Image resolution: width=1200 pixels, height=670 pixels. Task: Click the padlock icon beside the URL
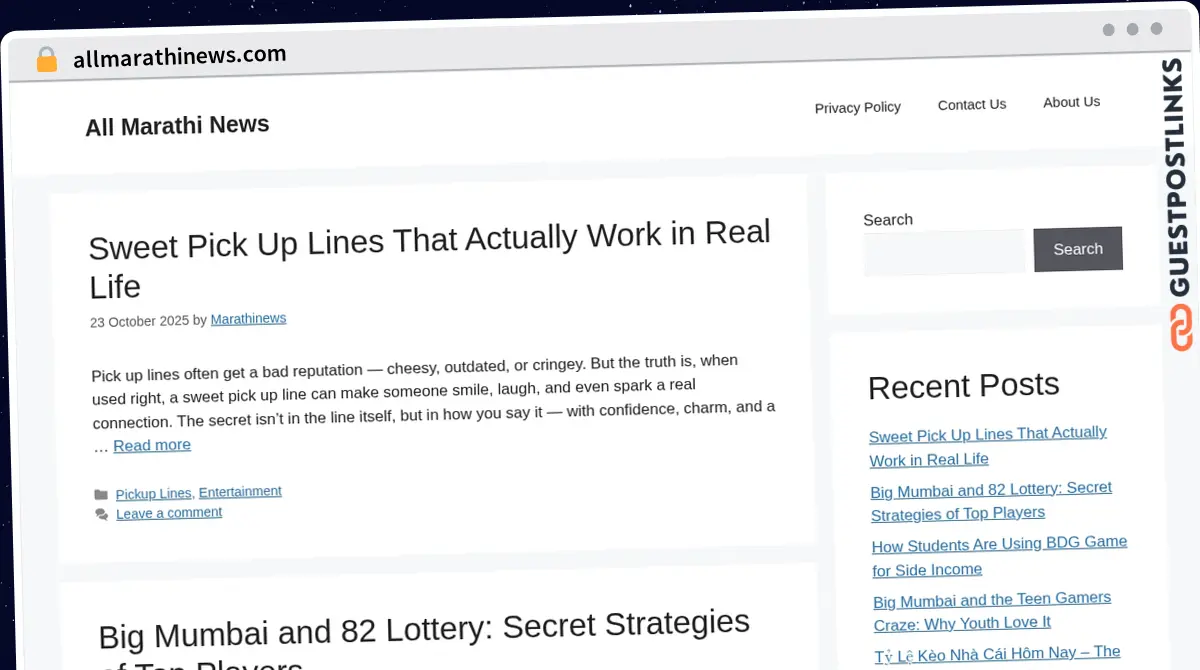[46, 59]
